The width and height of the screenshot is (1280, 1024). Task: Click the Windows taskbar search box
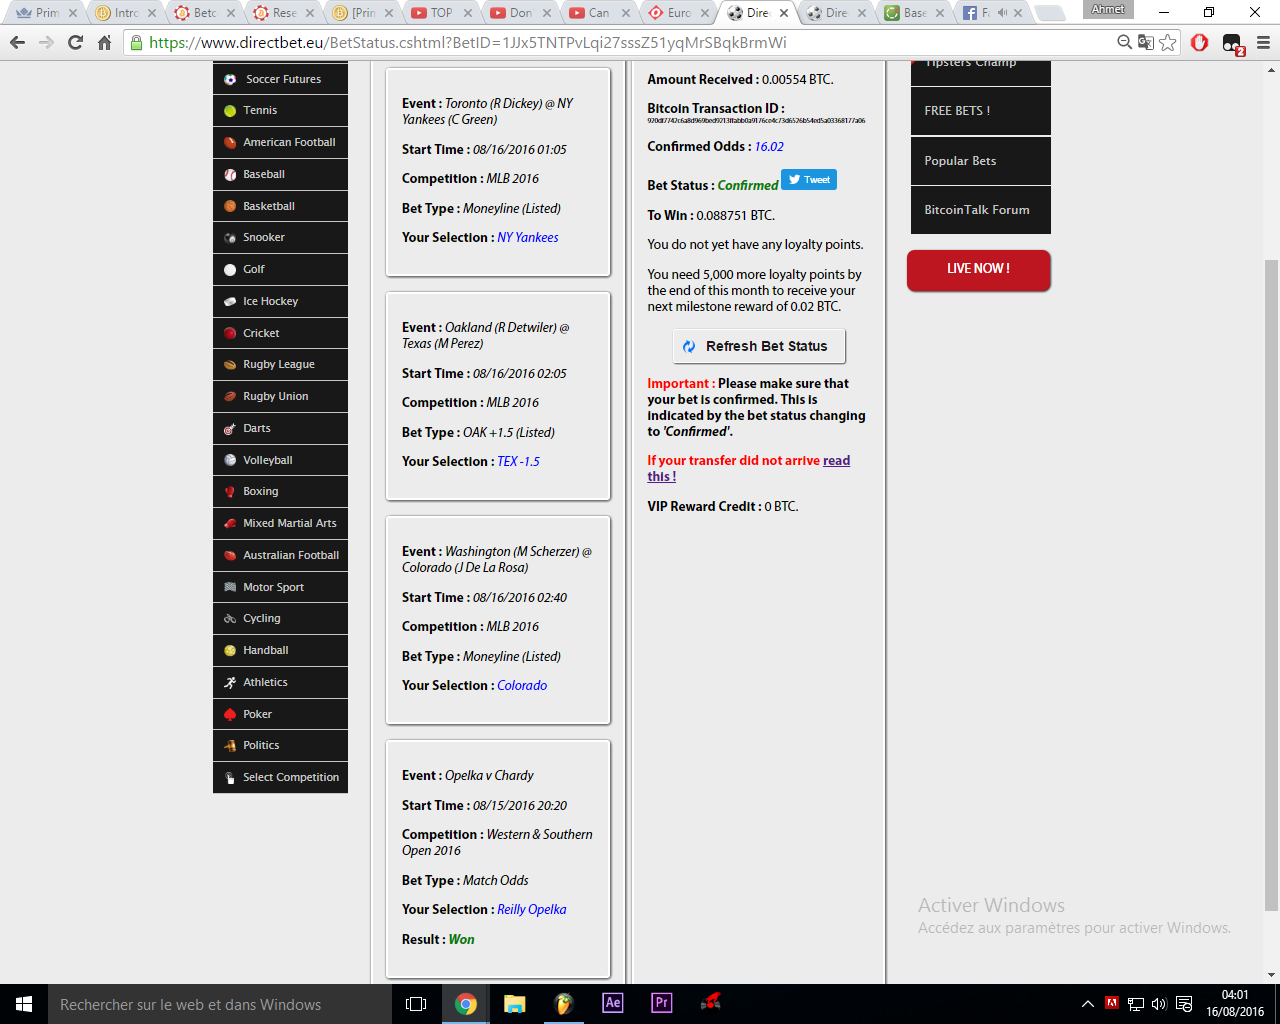point(220,1004)
